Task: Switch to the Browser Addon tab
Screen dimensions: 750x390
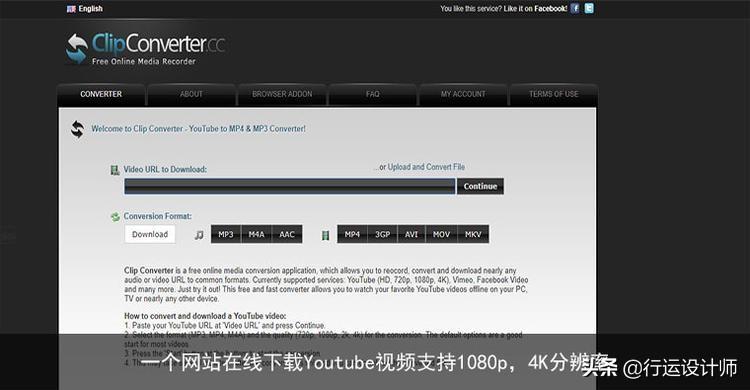Action: [282, 94]
